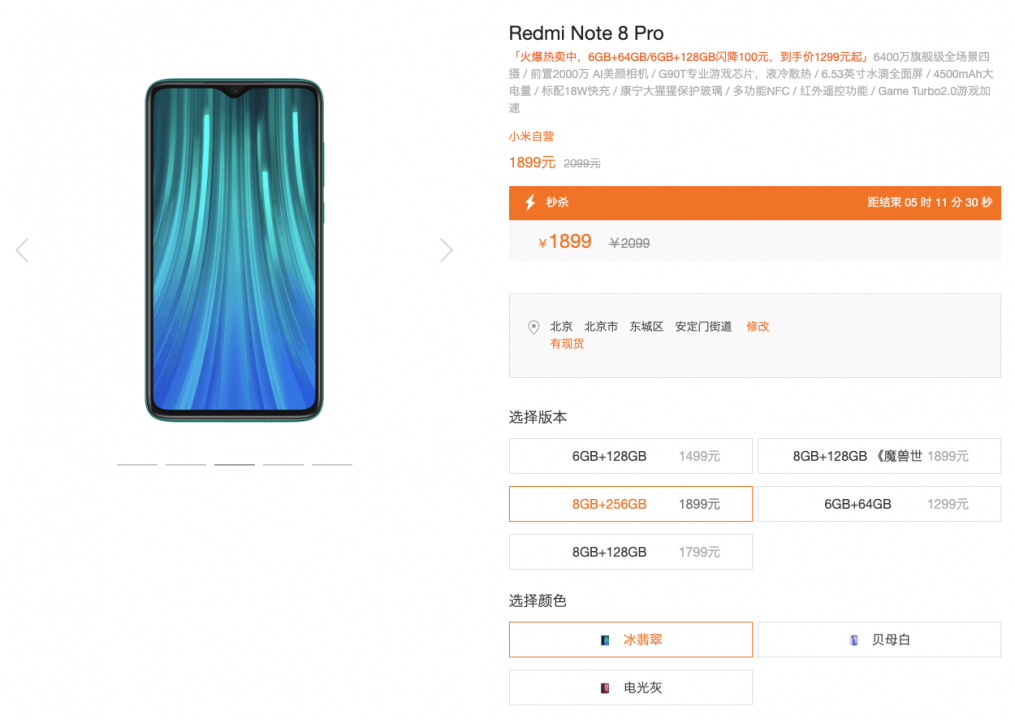Switch to the second image indicator bar

tap(186, 464)
